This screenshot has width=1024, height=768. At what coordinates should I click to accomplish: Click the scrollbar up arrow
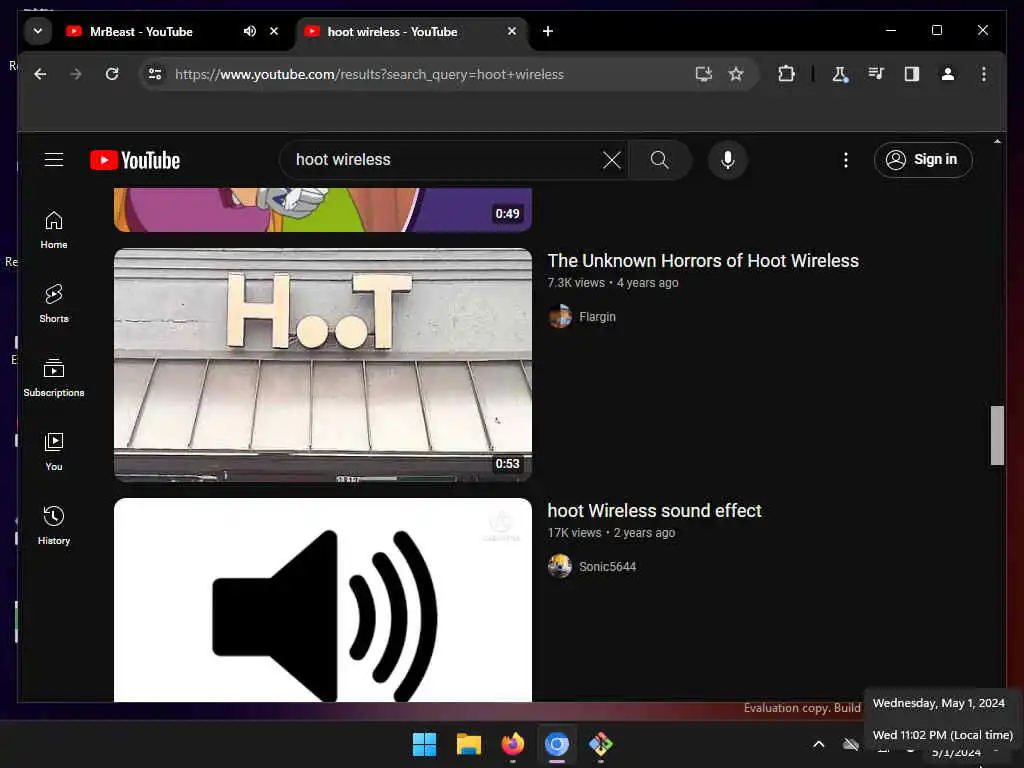coord(997,141)
